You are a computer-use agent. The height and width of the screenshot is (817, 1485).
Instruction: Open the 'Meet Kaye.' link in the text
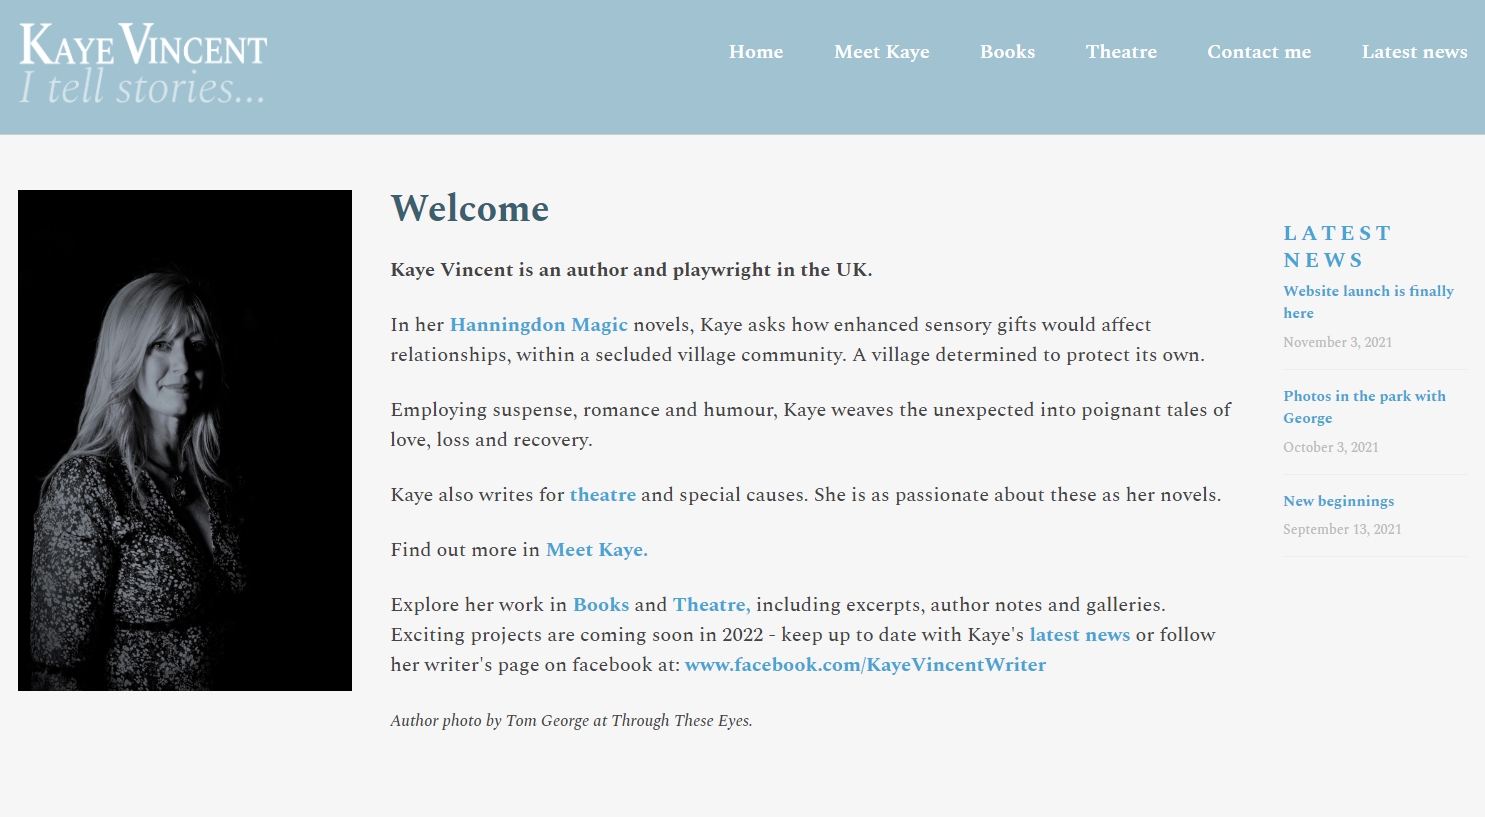pyautogui.click(x=597, y=549)
